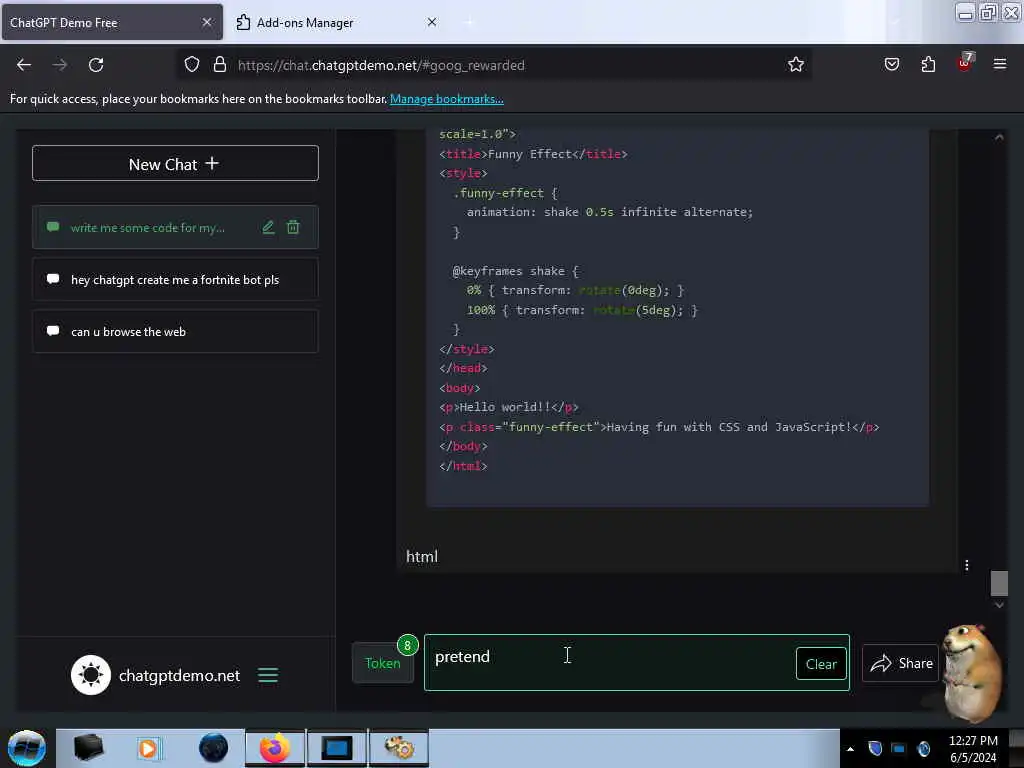Switch to the Add-ons Manager tab
The height and width of the screenshot is (768, 1024).
tap(336, 23)
